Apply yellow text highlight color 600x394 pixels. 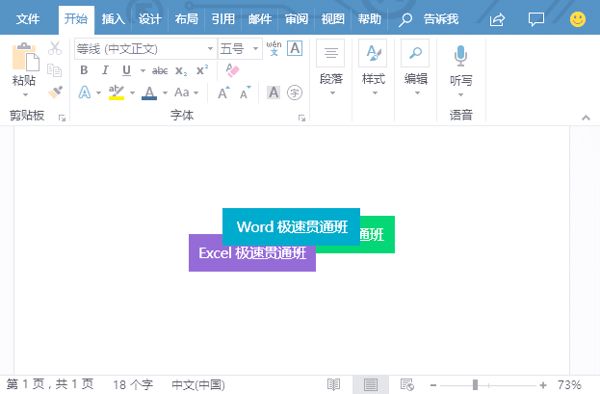[x=116, y=93]
